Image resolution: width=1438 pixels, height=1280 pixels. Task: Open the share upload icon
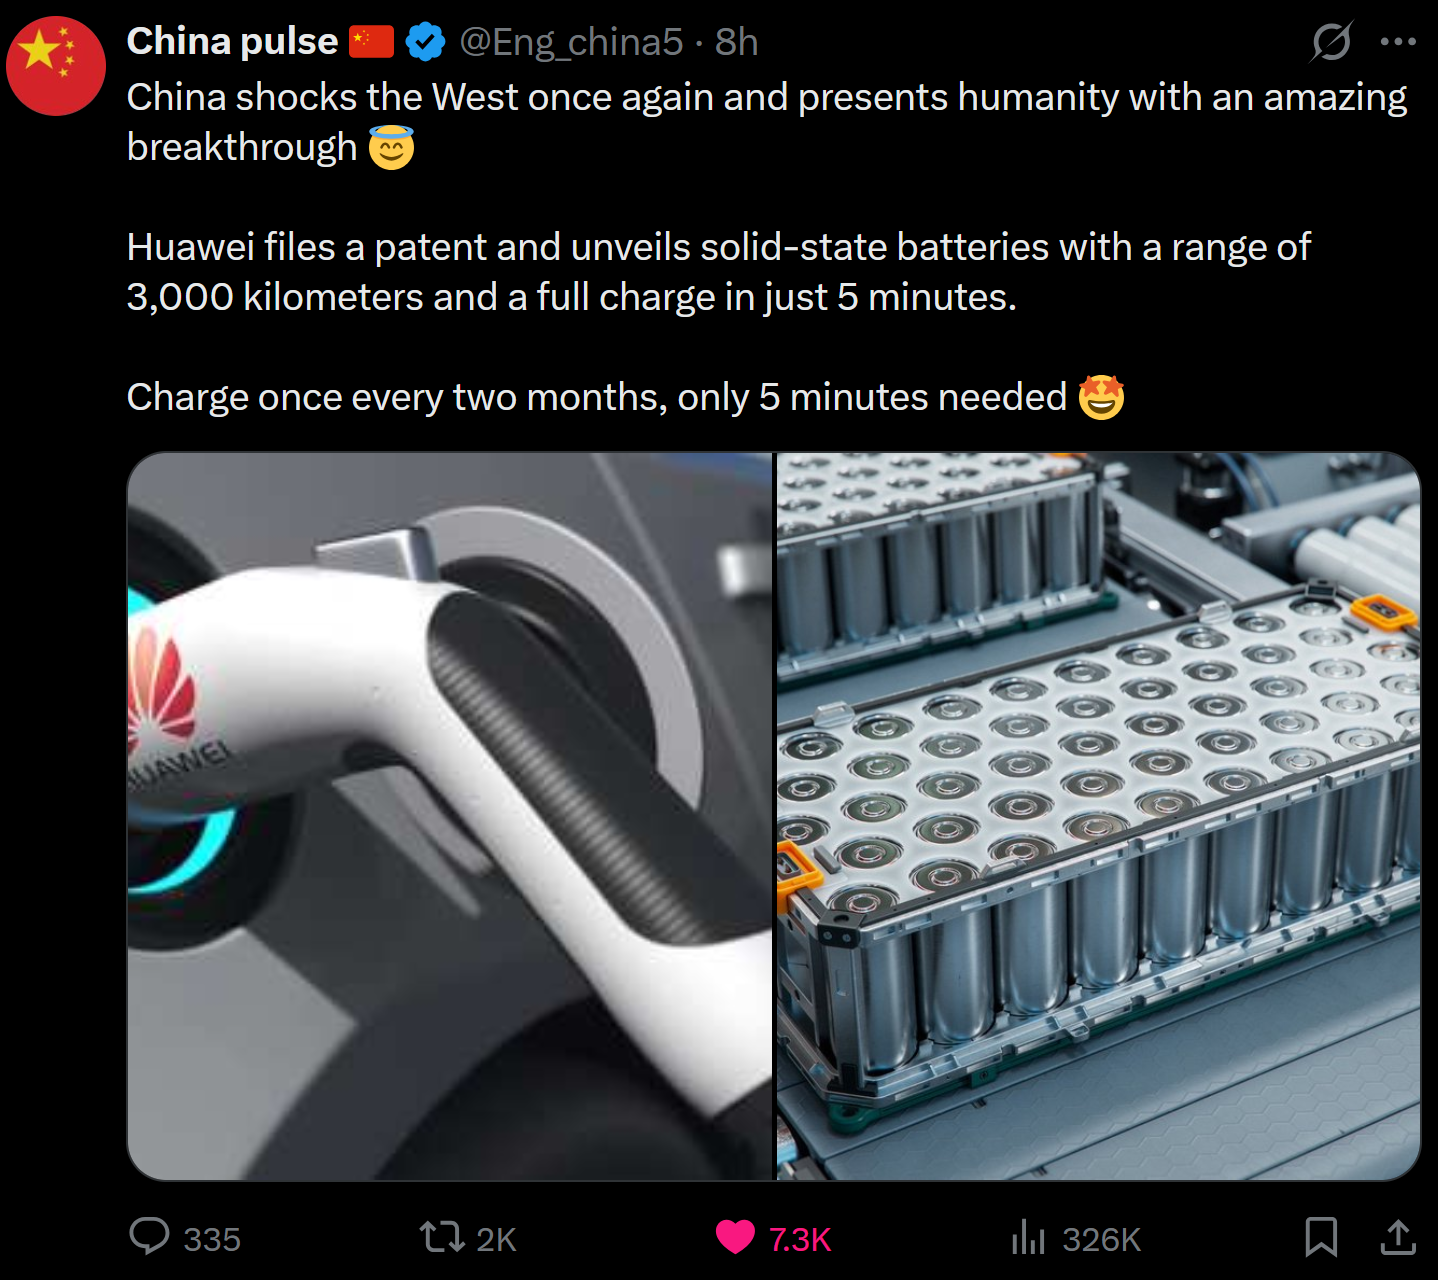pos(1398,1237)
